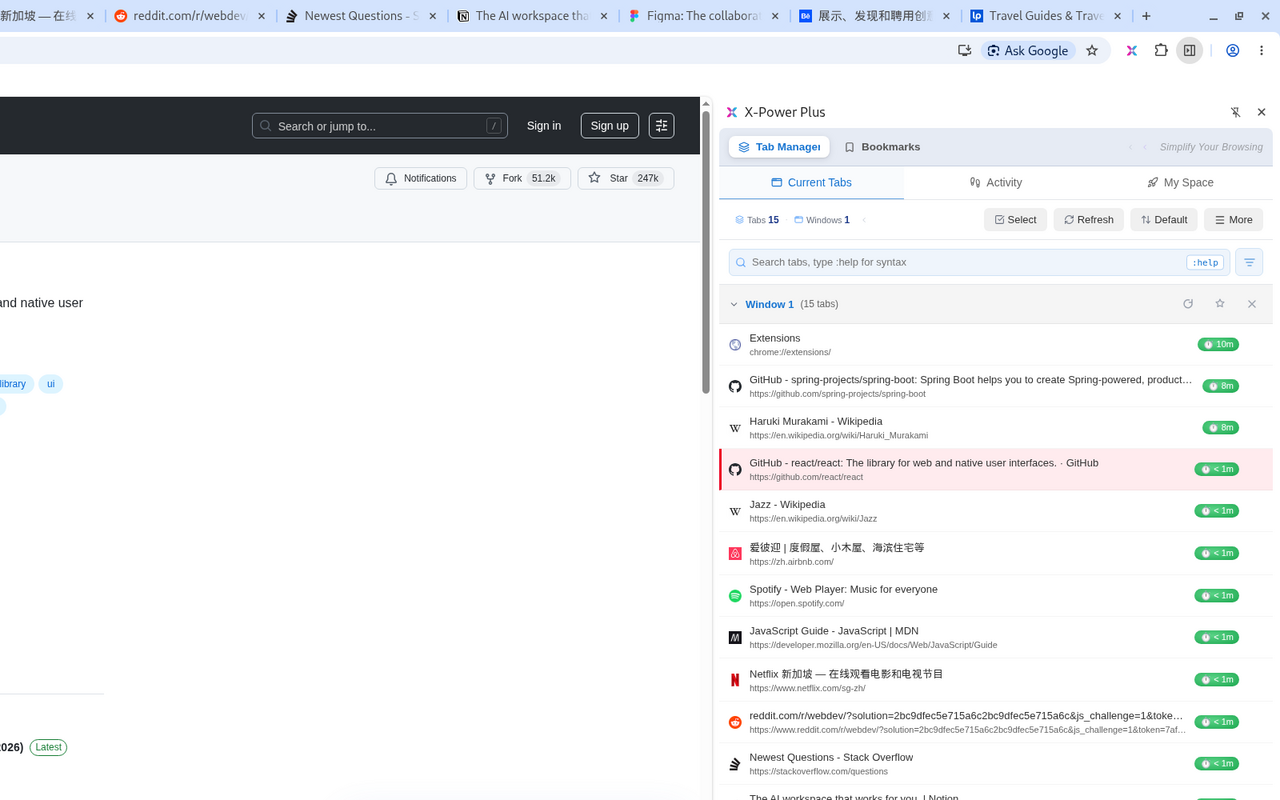Click the GitHub Sign up button
The image size is (1280, 800).
coord(609,126)
